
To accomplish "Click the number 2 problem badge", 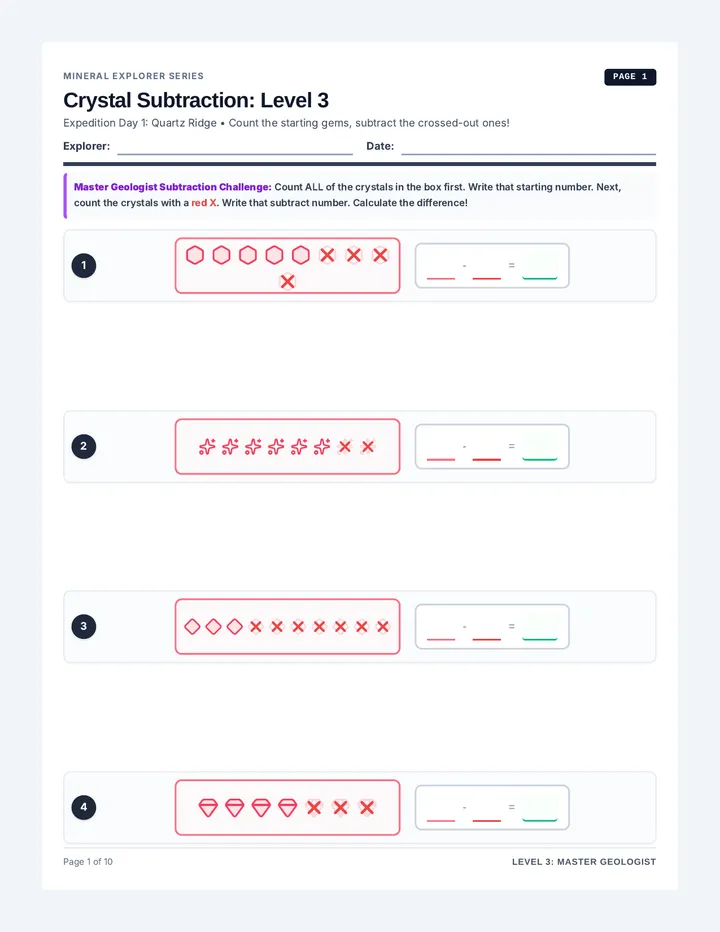I will coord(84,446).
